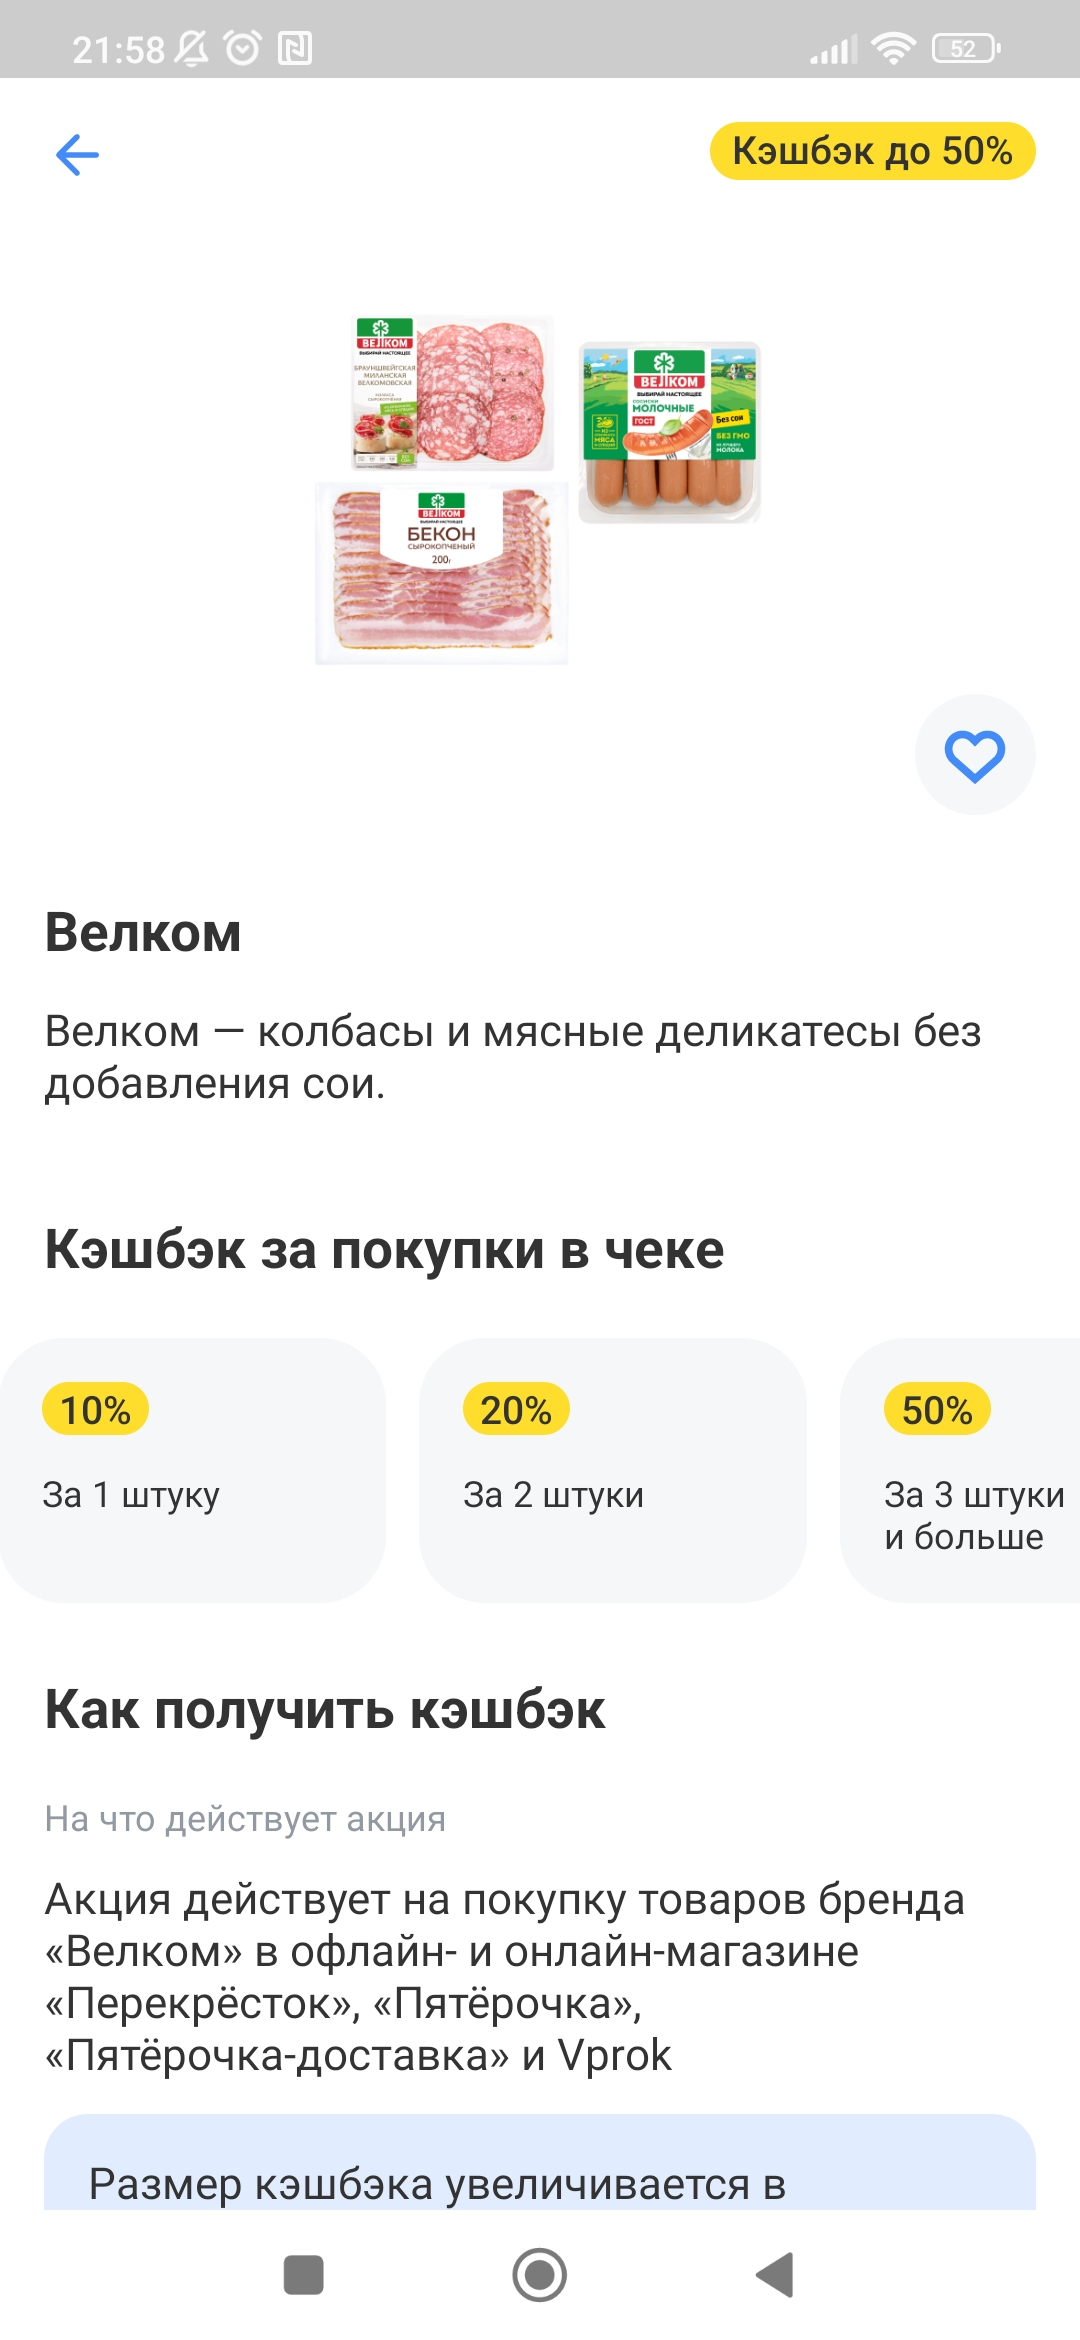1080x2340 pixels.
Task: Tap the cellular signal strength icon
Action: pyautogui.click(x=834, y=49)
